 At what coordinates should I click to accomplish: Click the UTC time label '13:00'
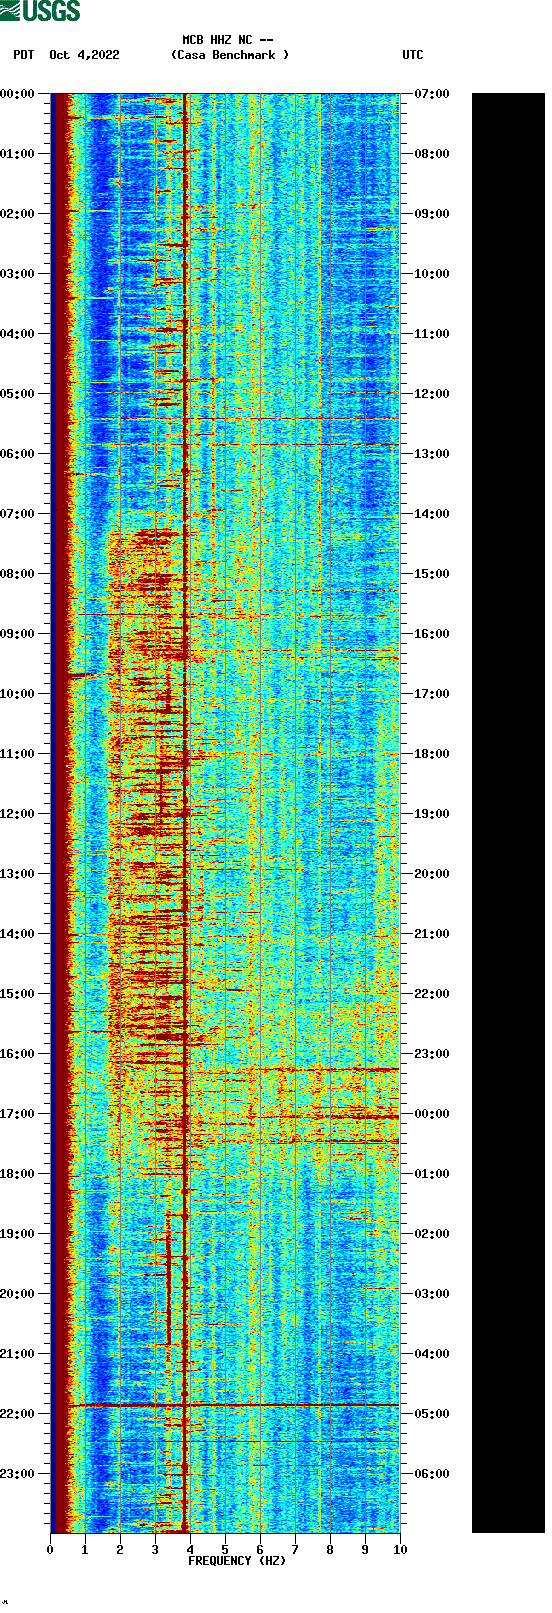[x=432, y=454]
